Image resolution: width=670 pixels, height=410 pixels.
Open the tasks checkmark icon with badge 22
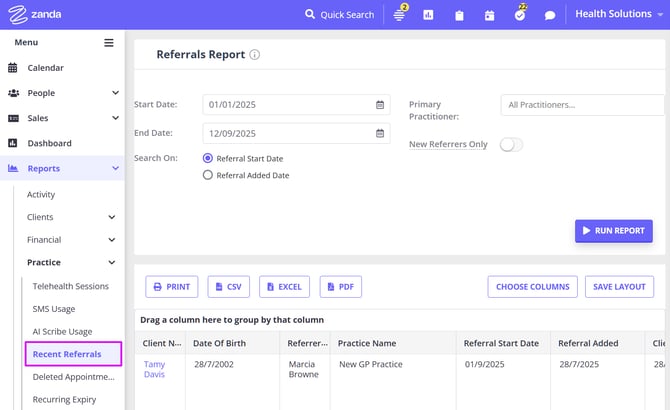tap(519, 15)
